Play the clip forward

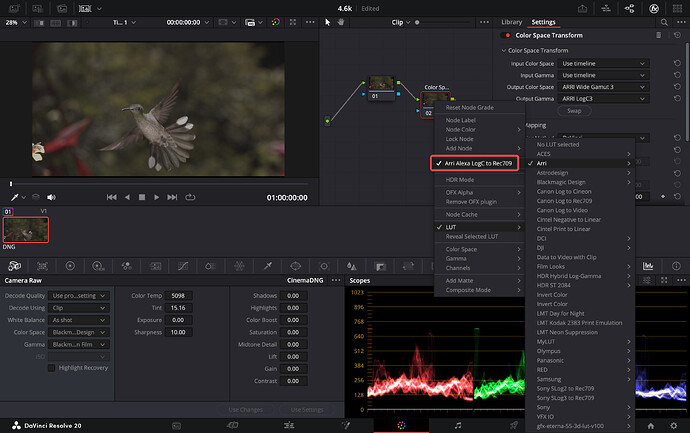coord(156,197)
